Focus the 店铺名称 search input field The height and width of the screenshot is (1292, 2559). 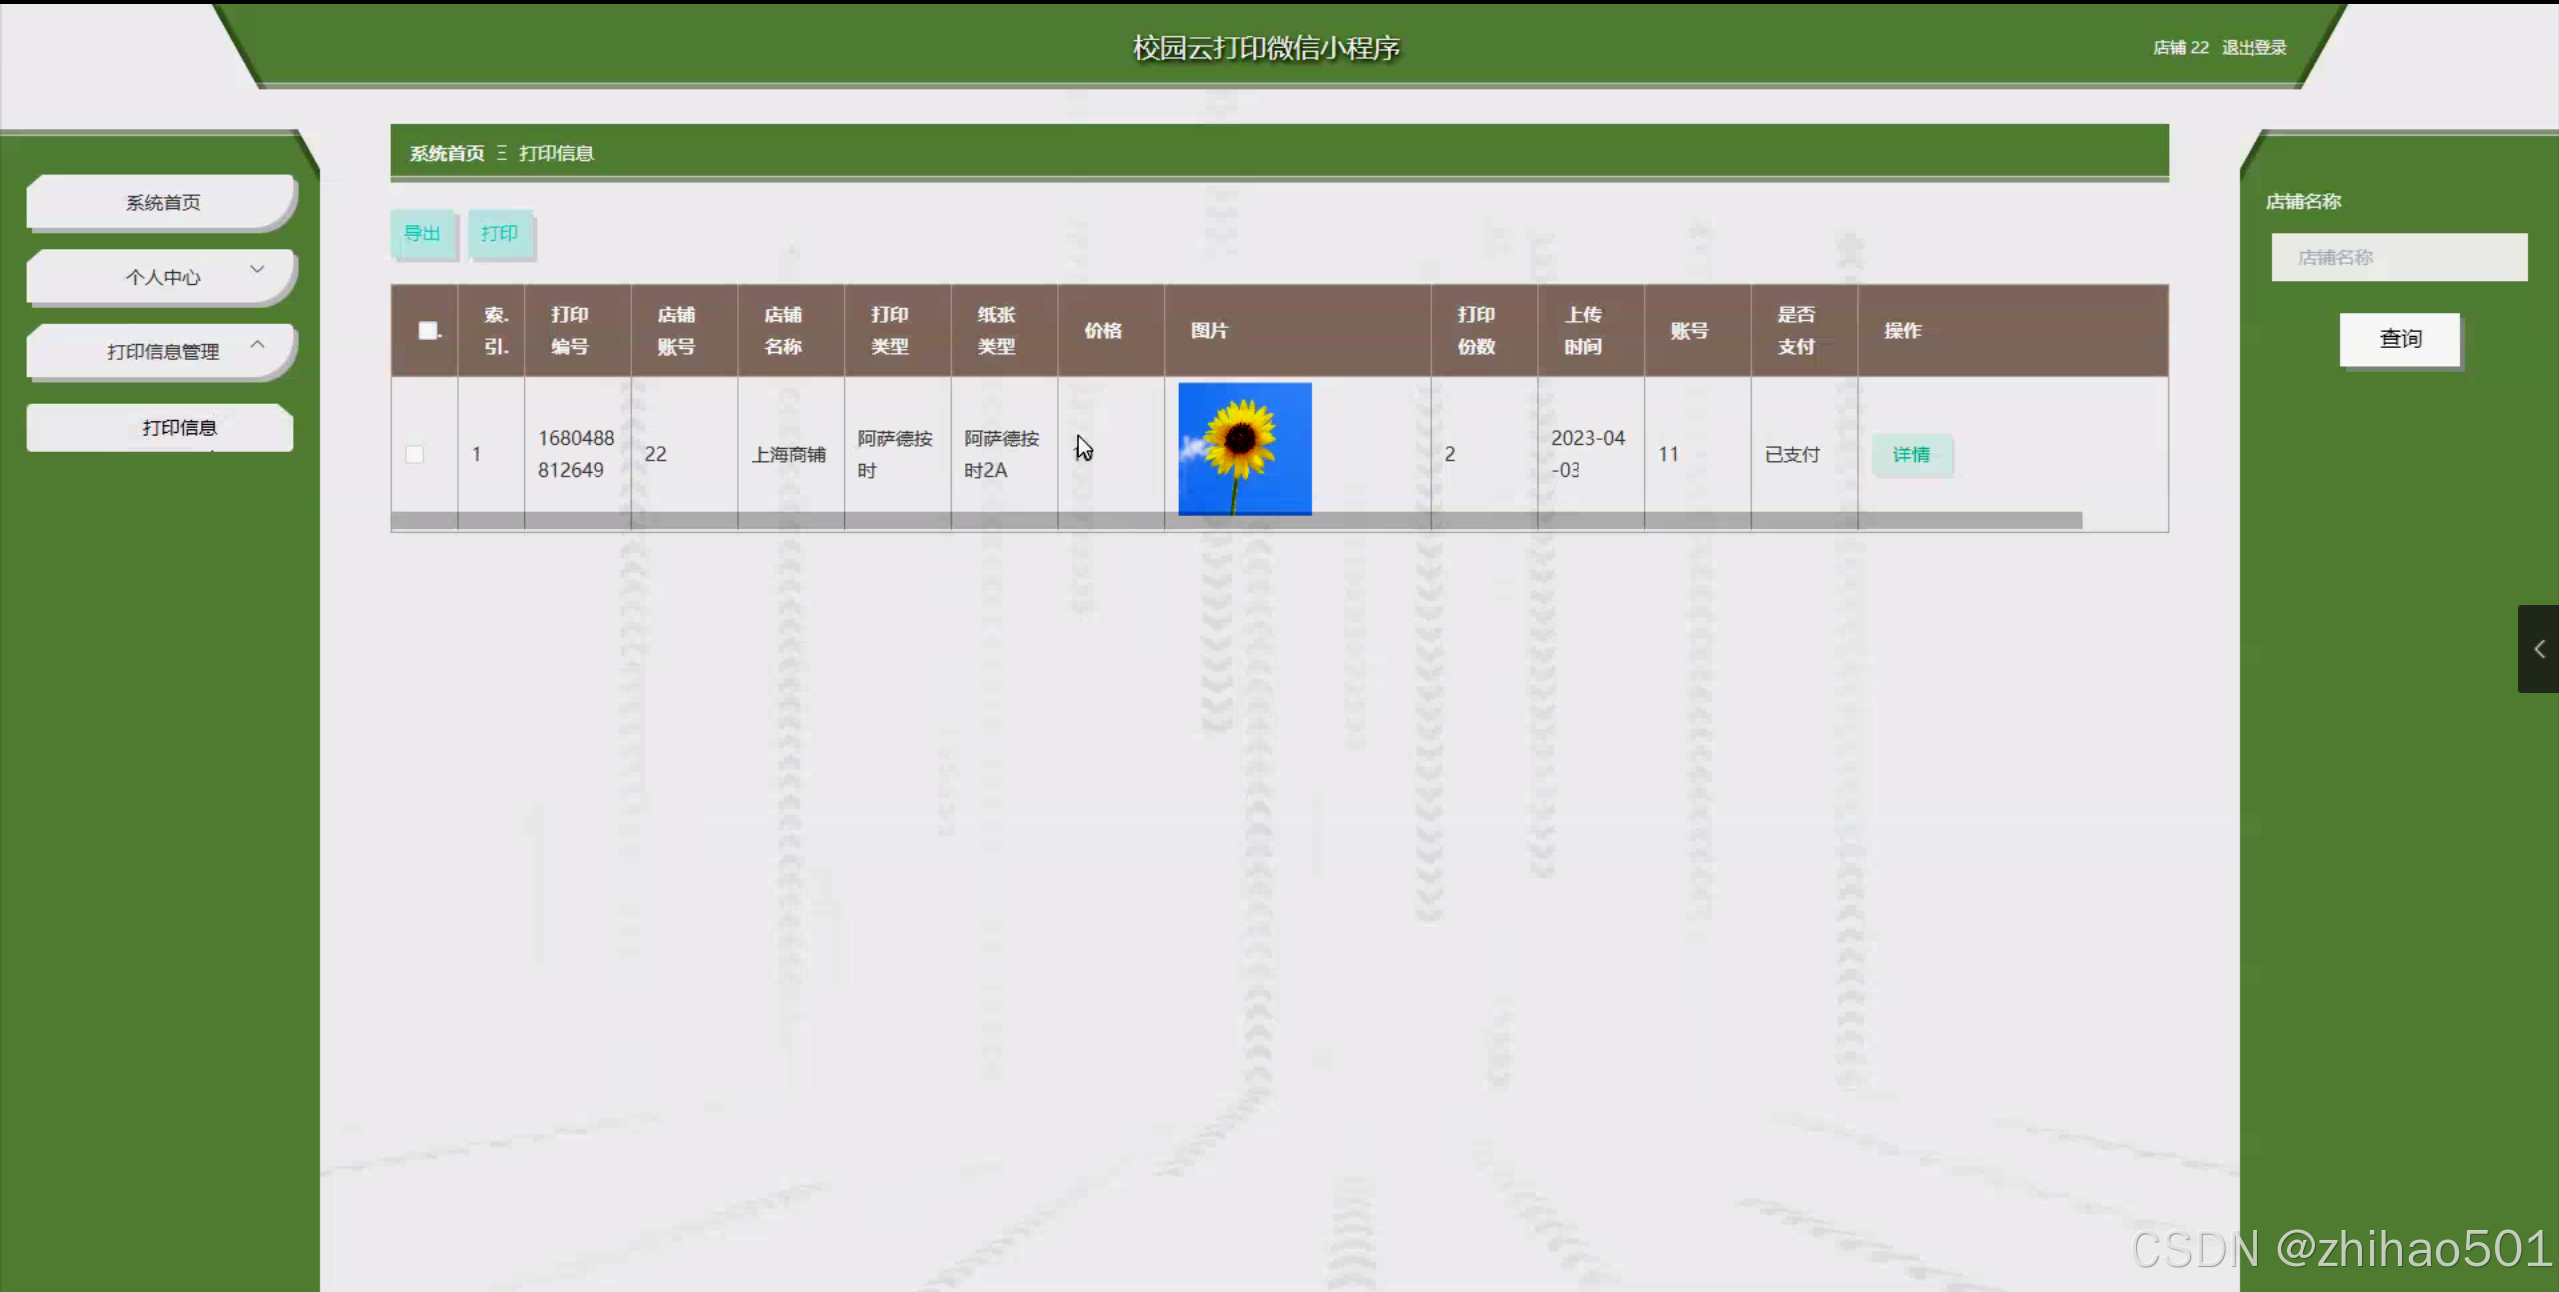click(2398, 258)
